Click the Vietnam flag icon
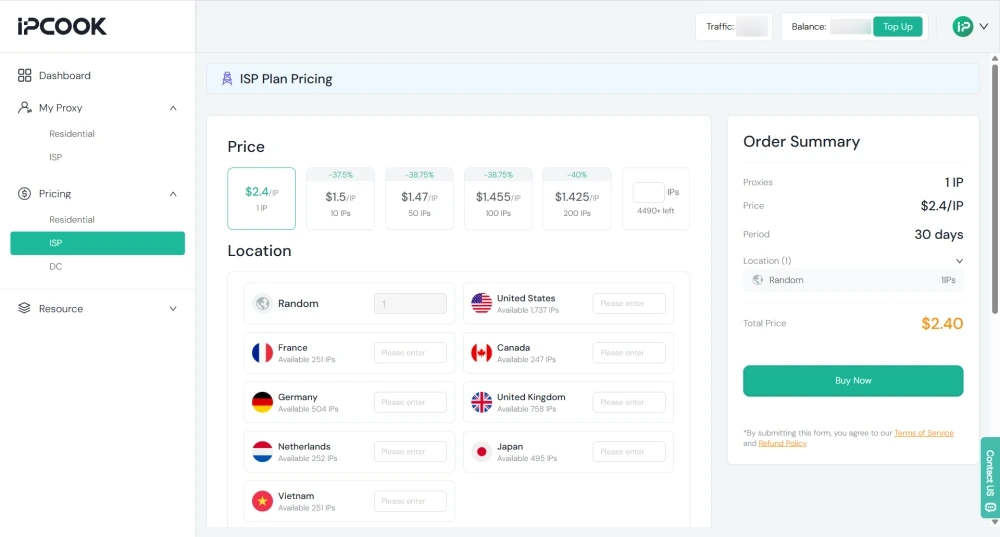Image resolution: width=1000 pixels, height=537 pixels. tap(262, 501)
